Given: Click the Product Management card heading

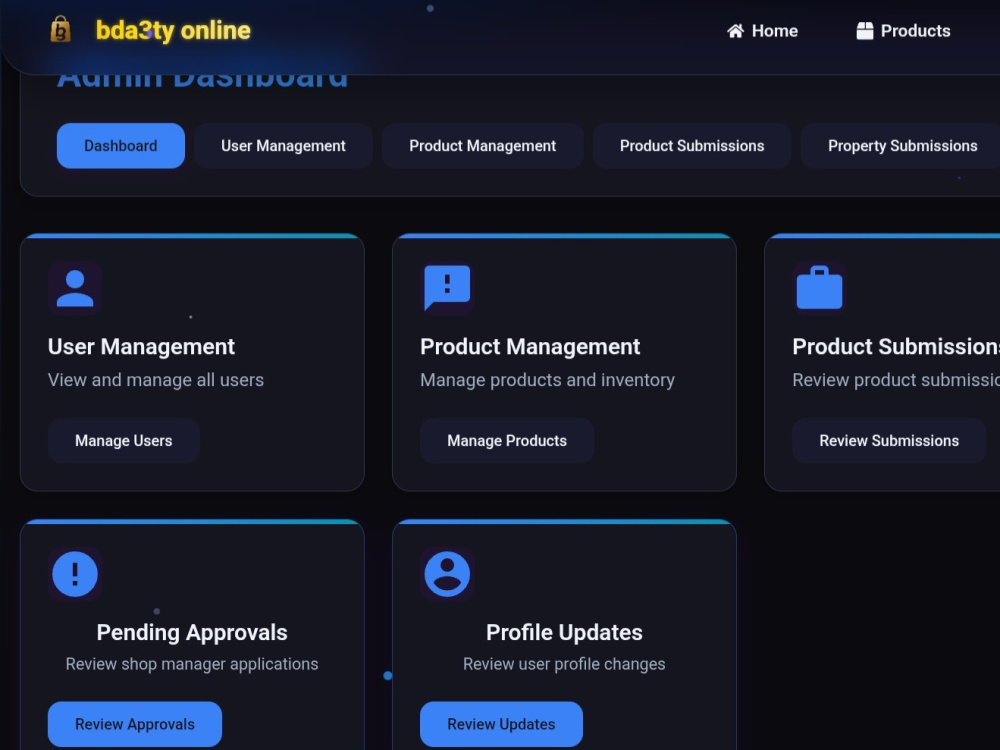Looking at the screenshot, I should coord(530,346).
